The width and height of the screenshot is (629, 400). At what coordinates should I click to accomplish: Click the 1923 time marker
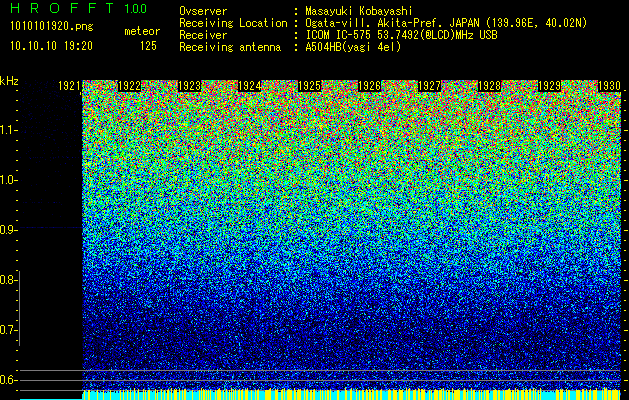pos(189,86)
